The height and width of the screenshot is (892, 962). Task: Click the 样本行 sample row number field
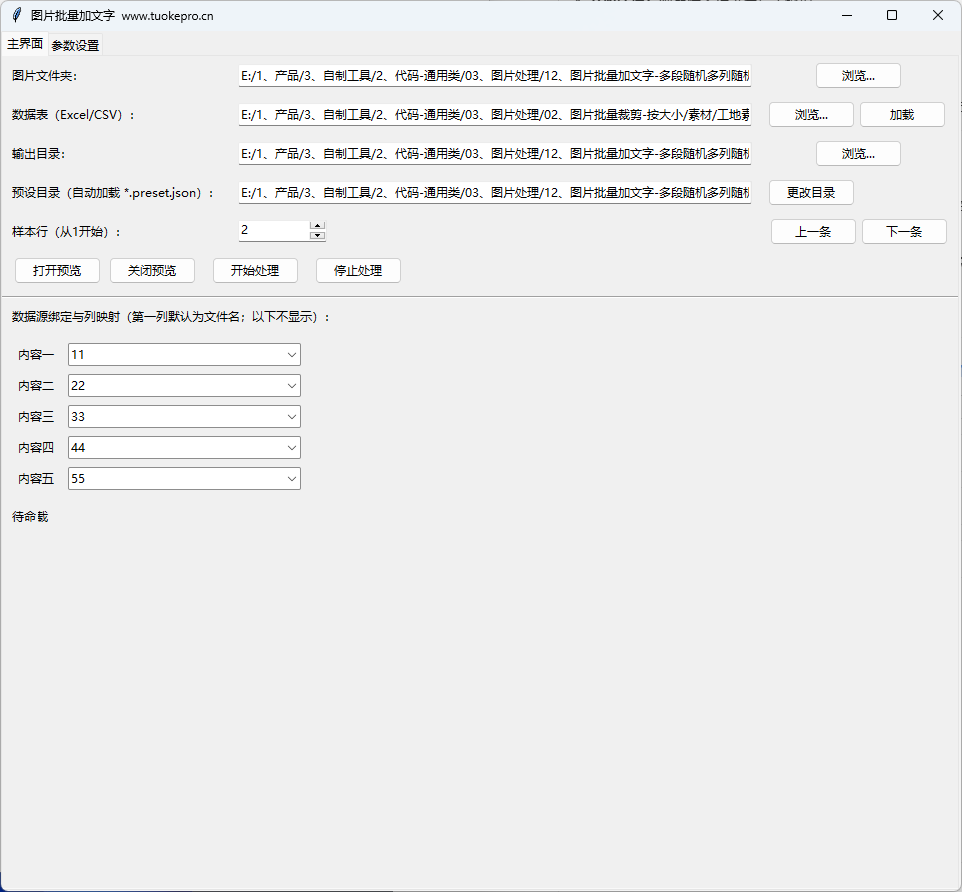pyautogui.click(x=273, y=231)
